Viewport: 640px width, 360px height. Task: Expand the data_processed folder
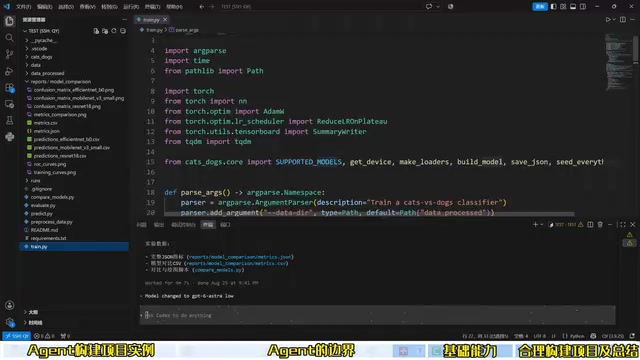pos(27,73)
